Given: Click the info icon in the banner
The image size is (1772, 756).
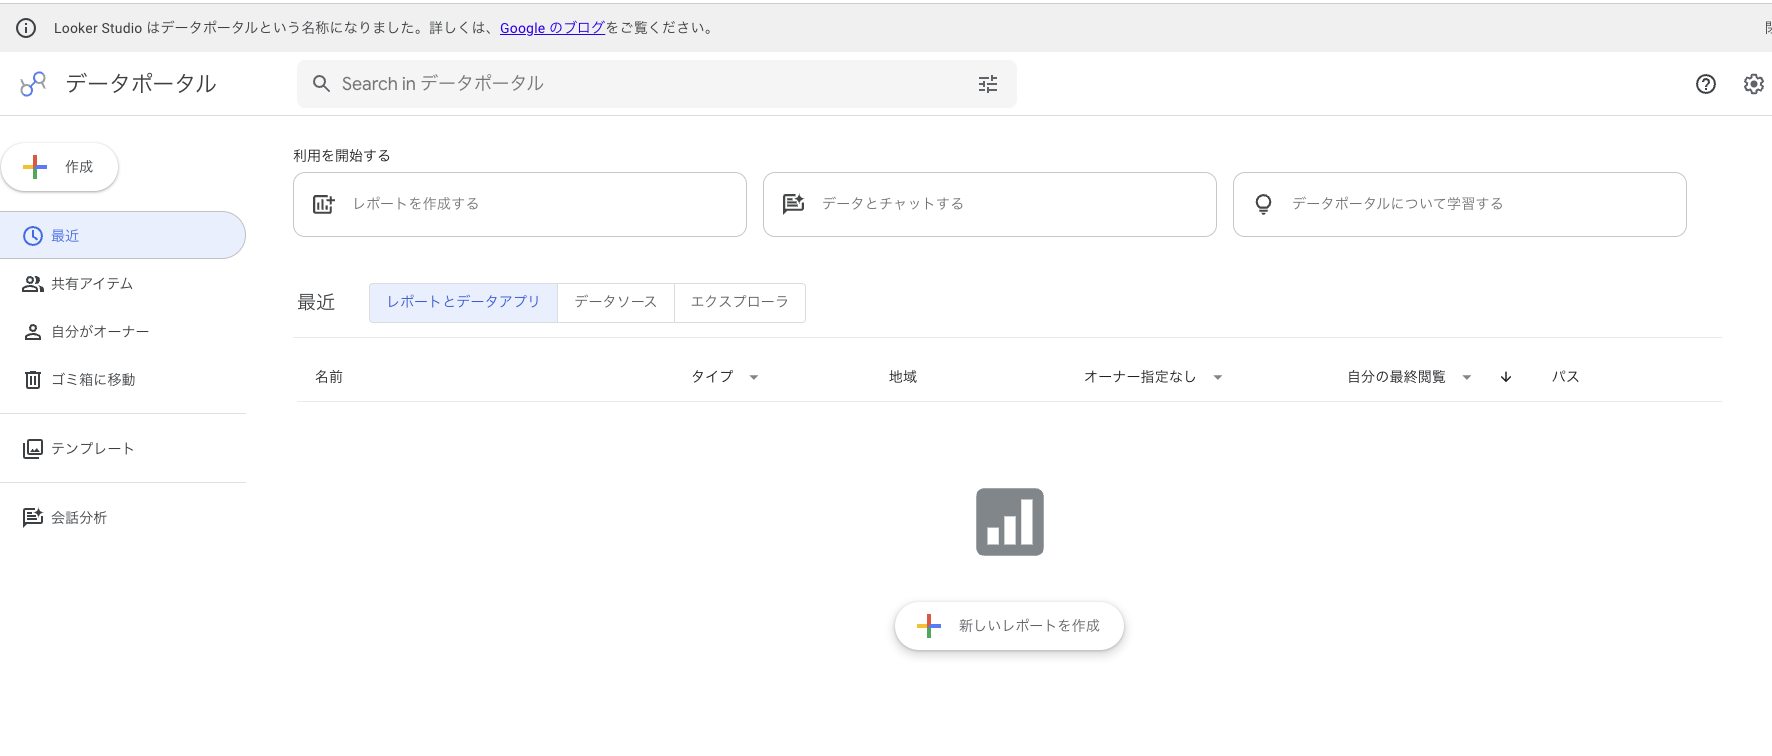Looking at the screenshot, I should [x=26, y=28].
